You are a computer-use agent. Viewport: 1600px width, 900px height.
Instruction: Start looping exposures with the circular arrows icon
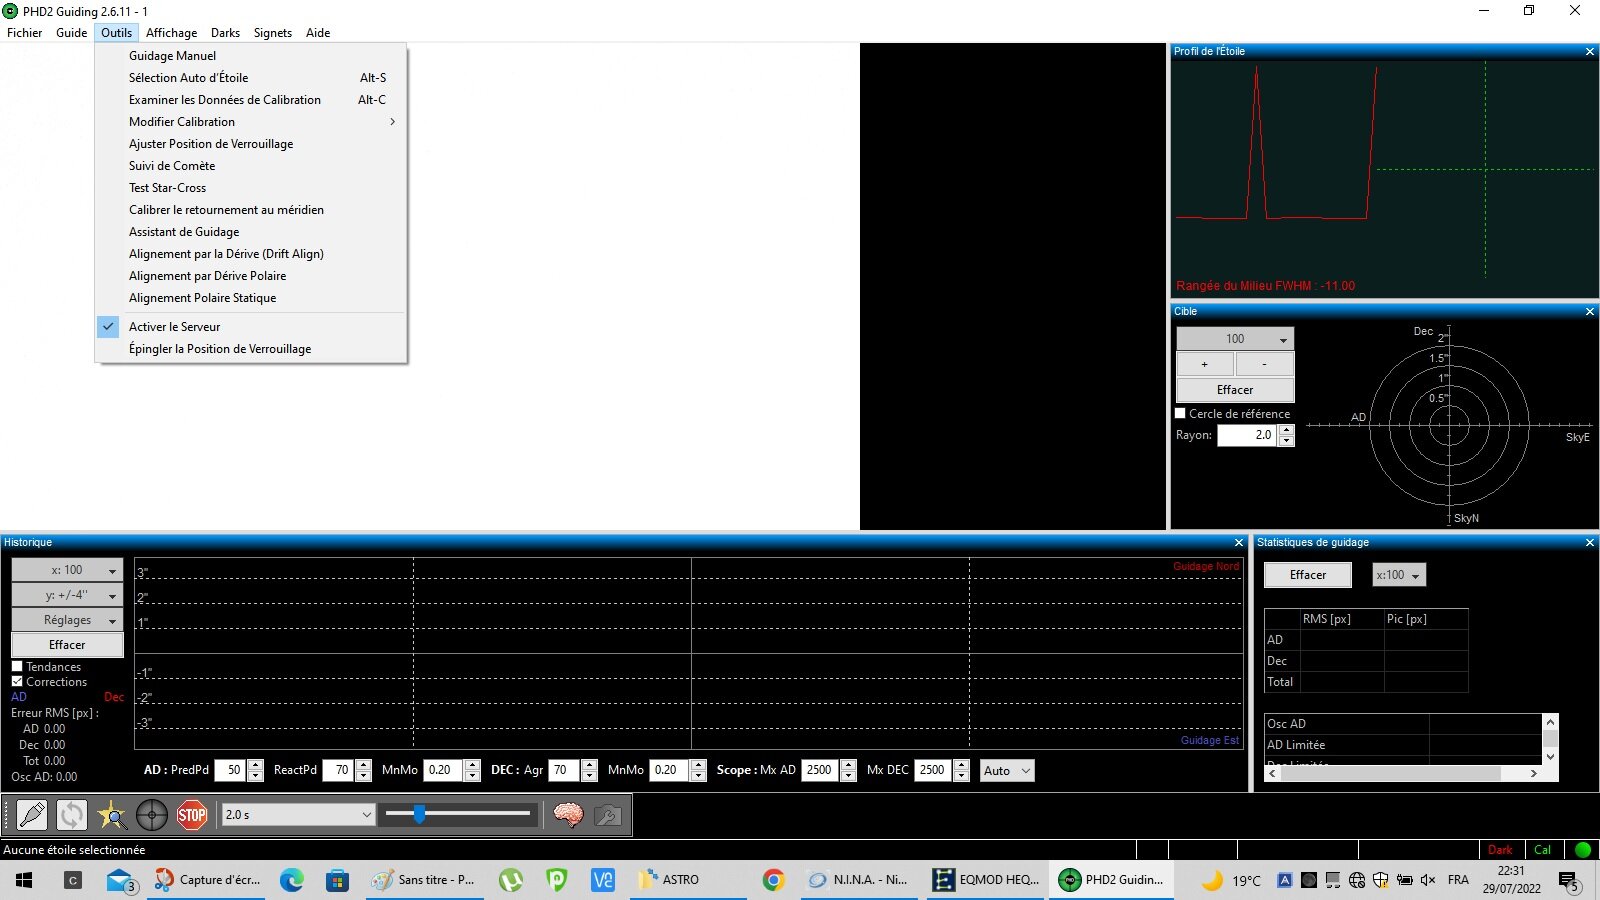(72, 815)
